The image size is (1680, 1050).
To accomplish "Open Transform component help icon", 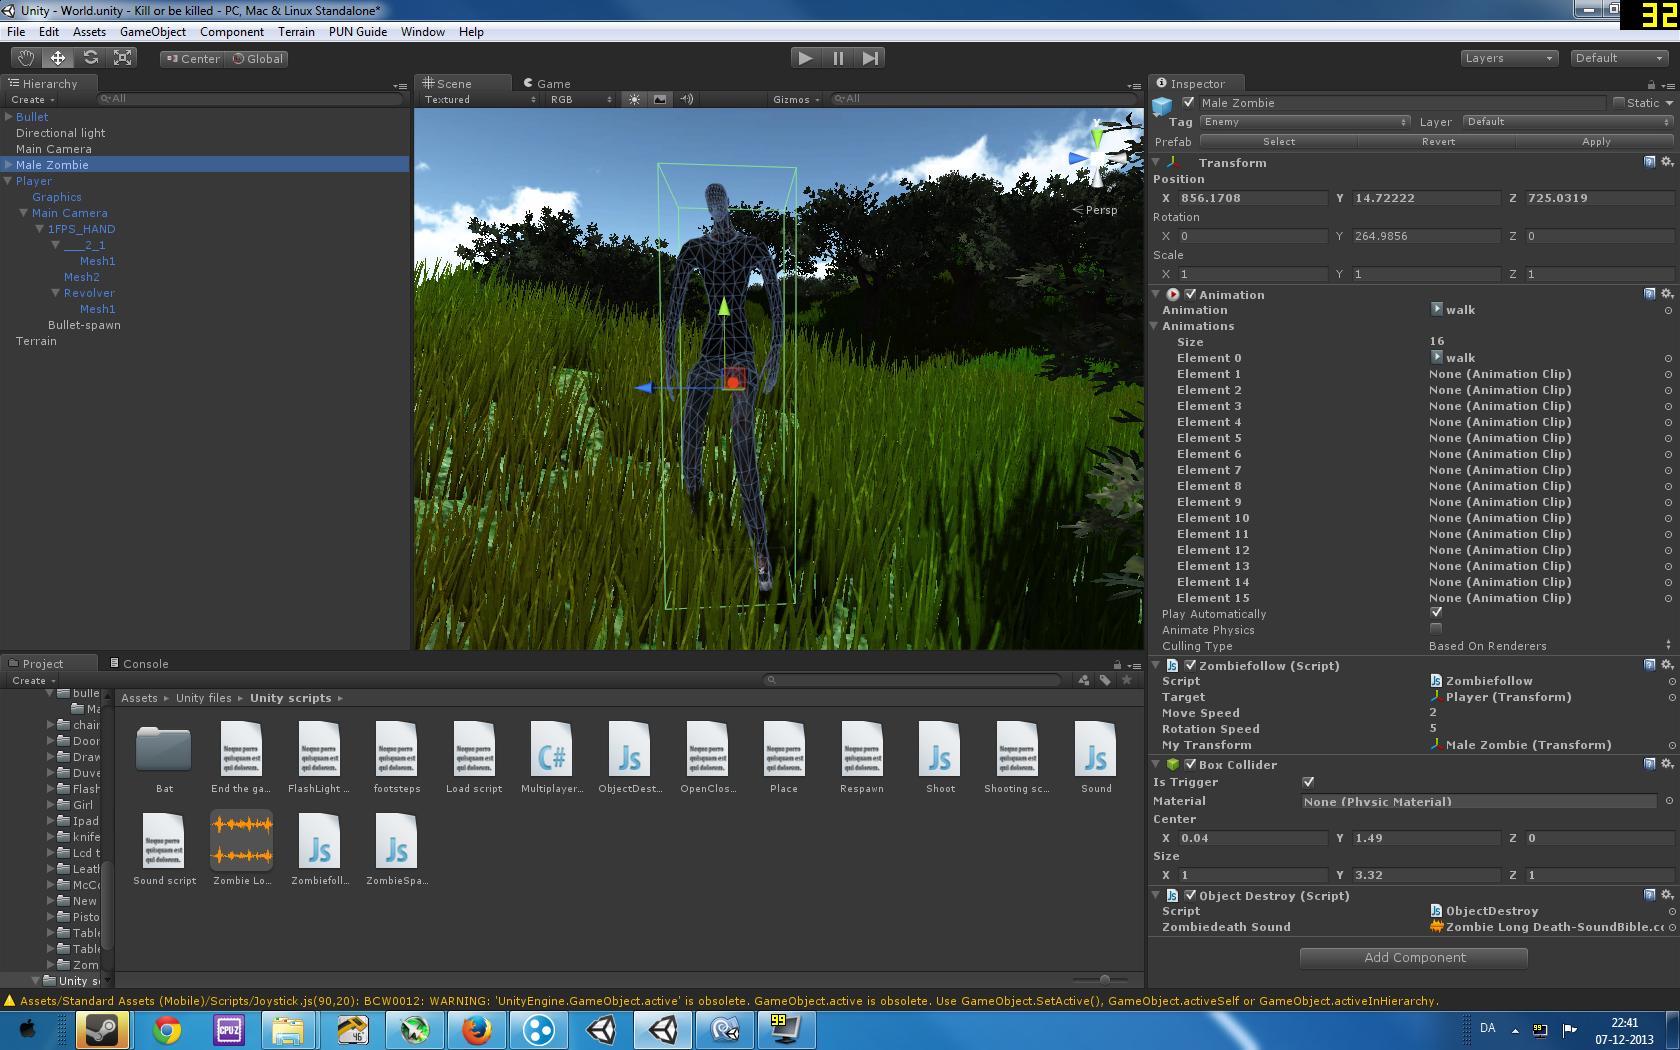I will click(1649, 162).
